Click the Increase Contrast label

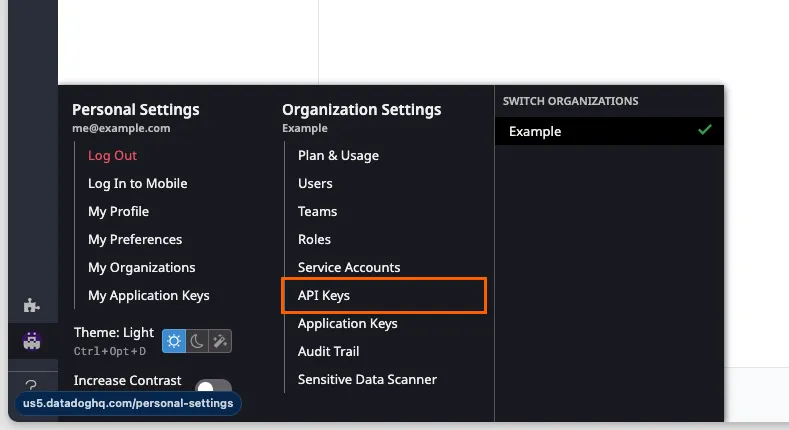[x=127, y=381]
